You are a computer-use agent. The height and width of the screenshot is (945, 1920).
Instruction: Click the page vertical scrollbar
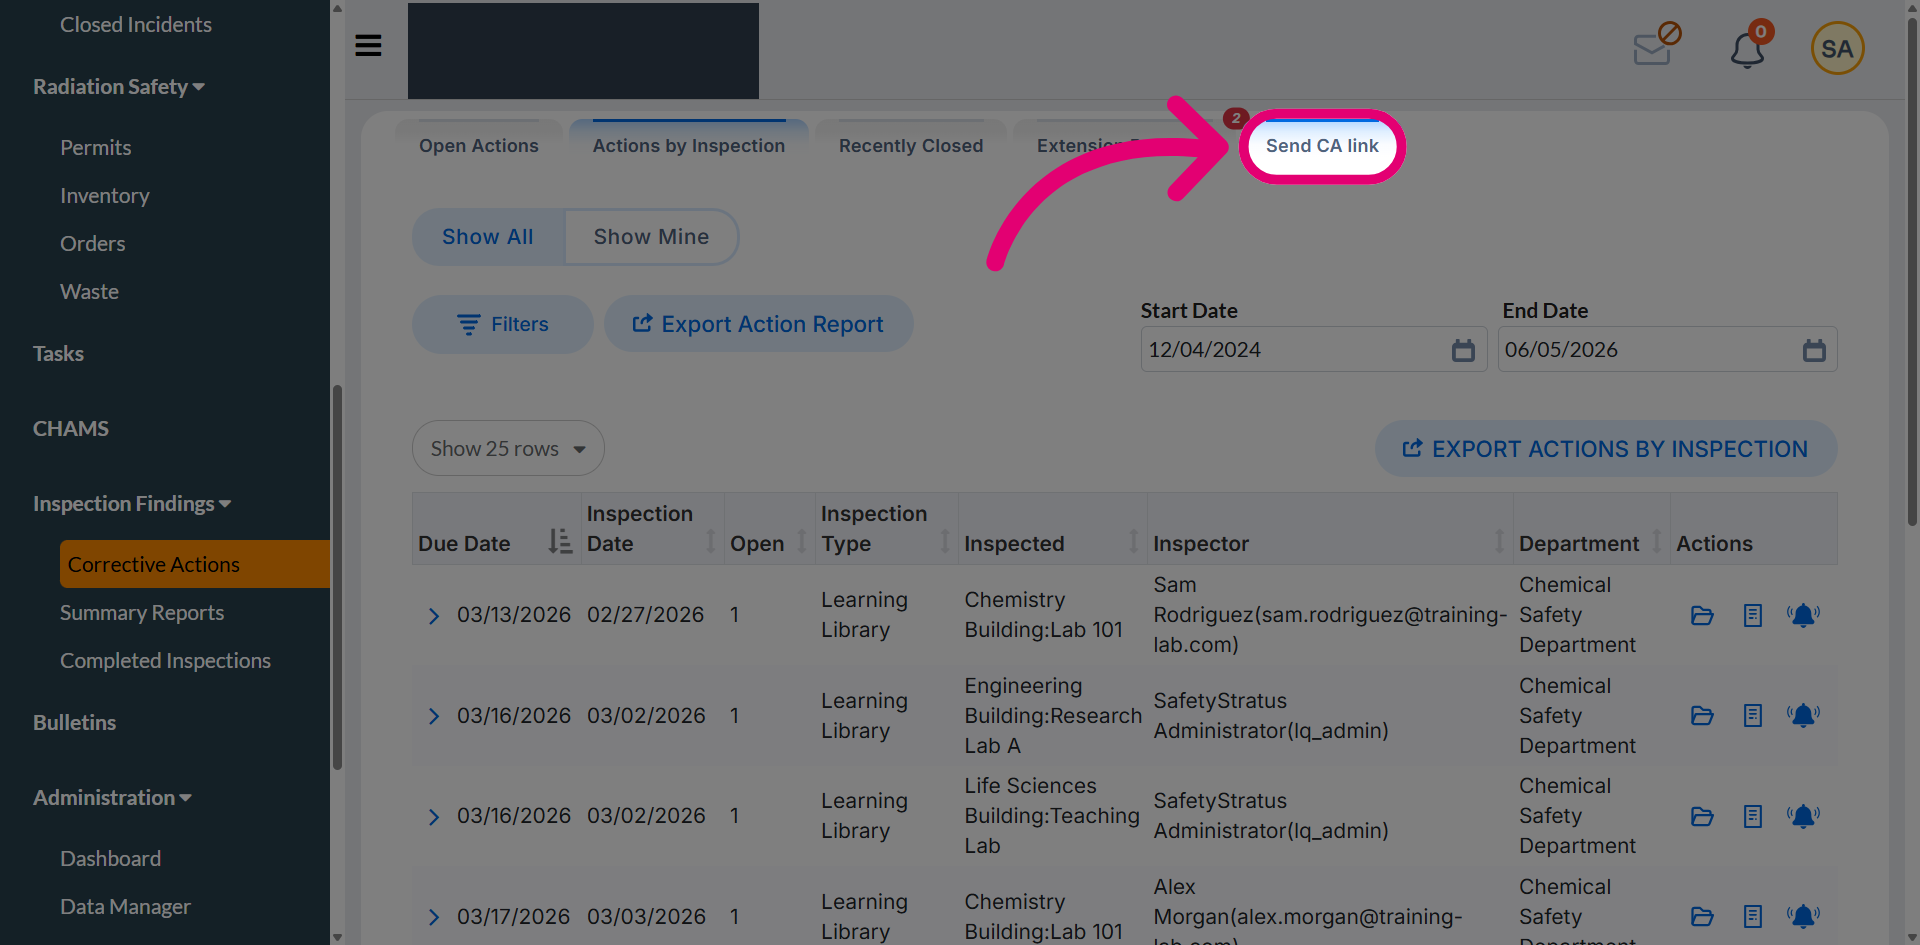(x=1912, y=270)
